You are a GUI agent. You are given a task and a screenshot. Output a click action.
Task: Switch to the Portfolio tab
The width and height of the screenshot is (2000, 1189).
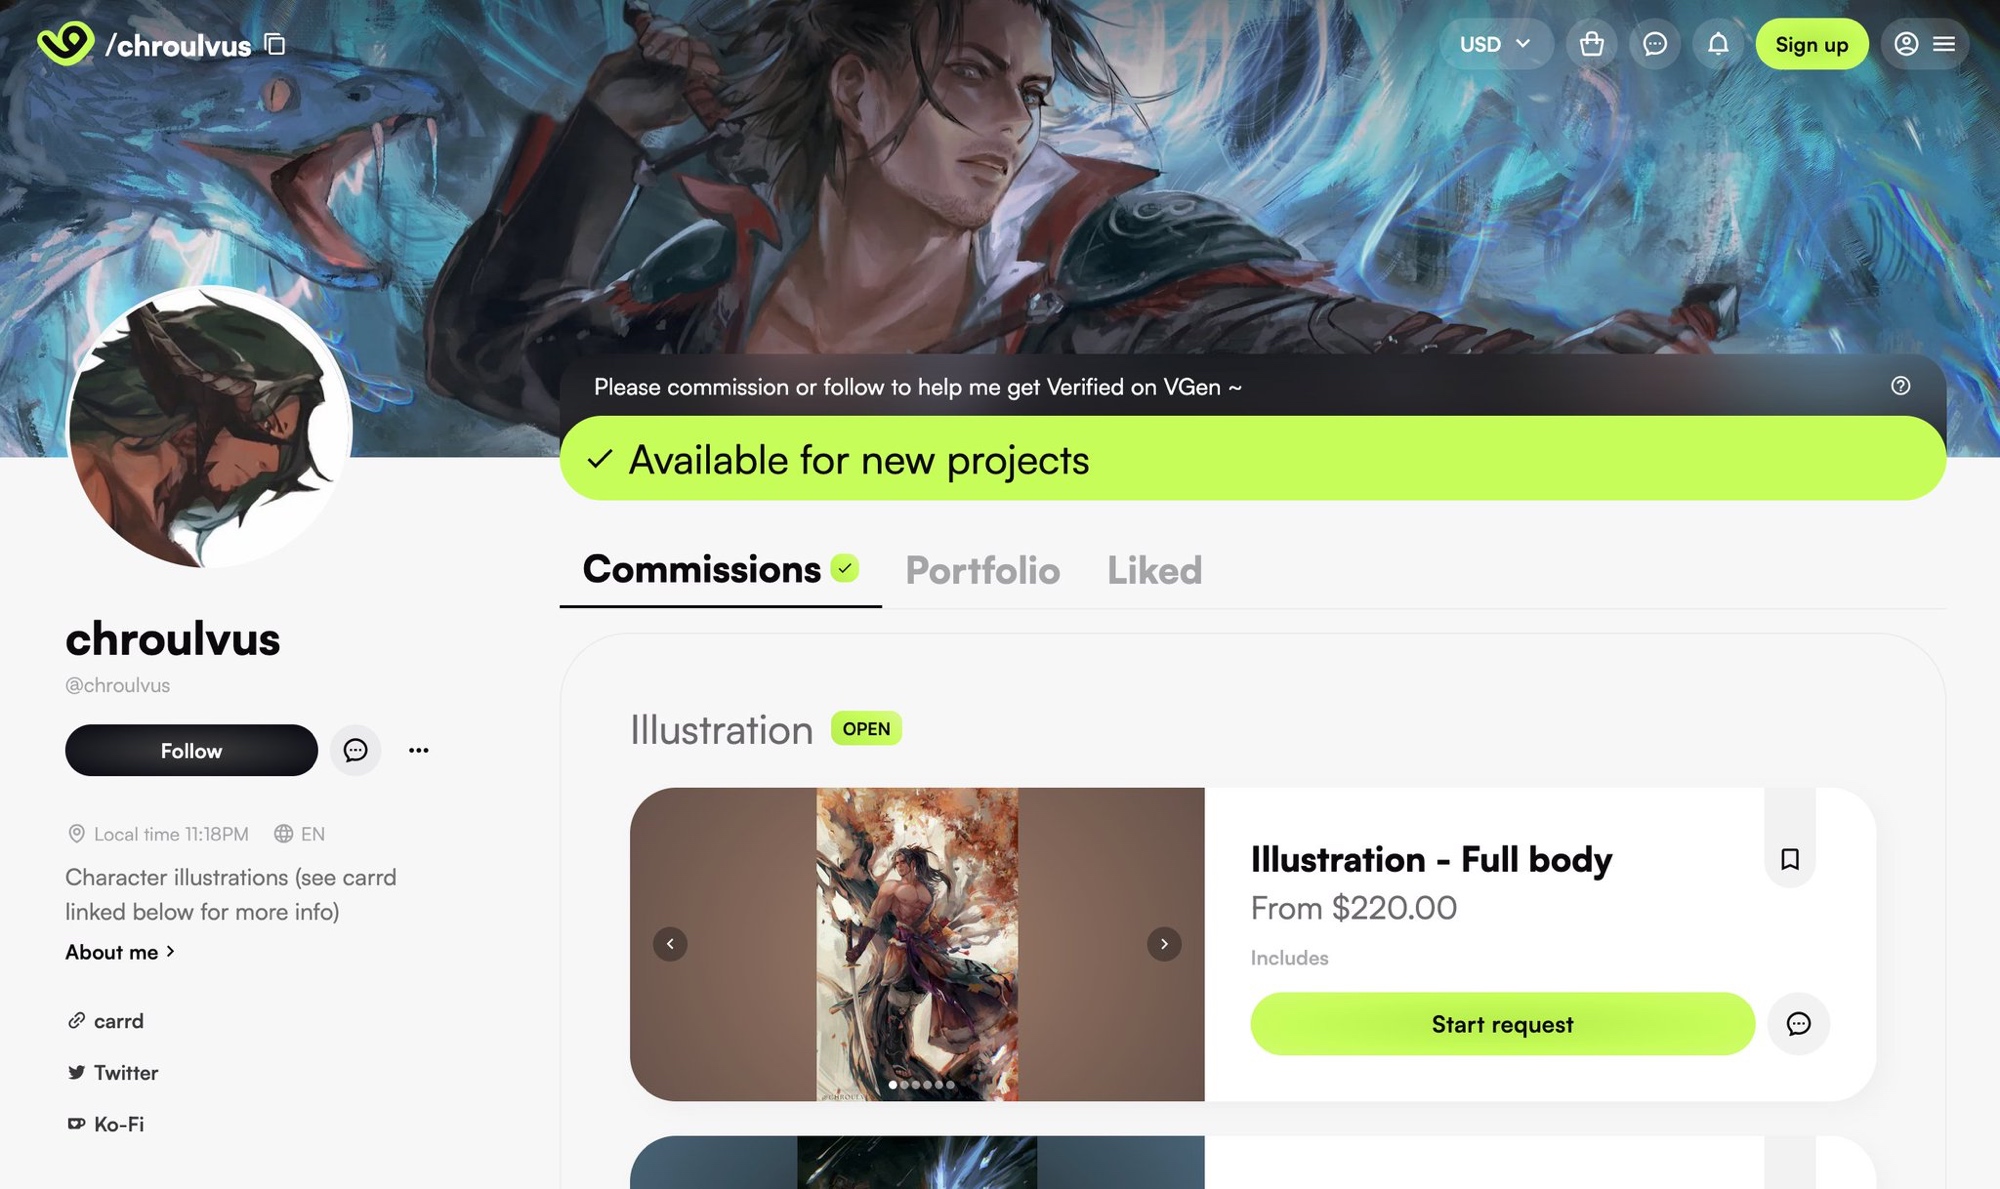[x=982, y=570]
